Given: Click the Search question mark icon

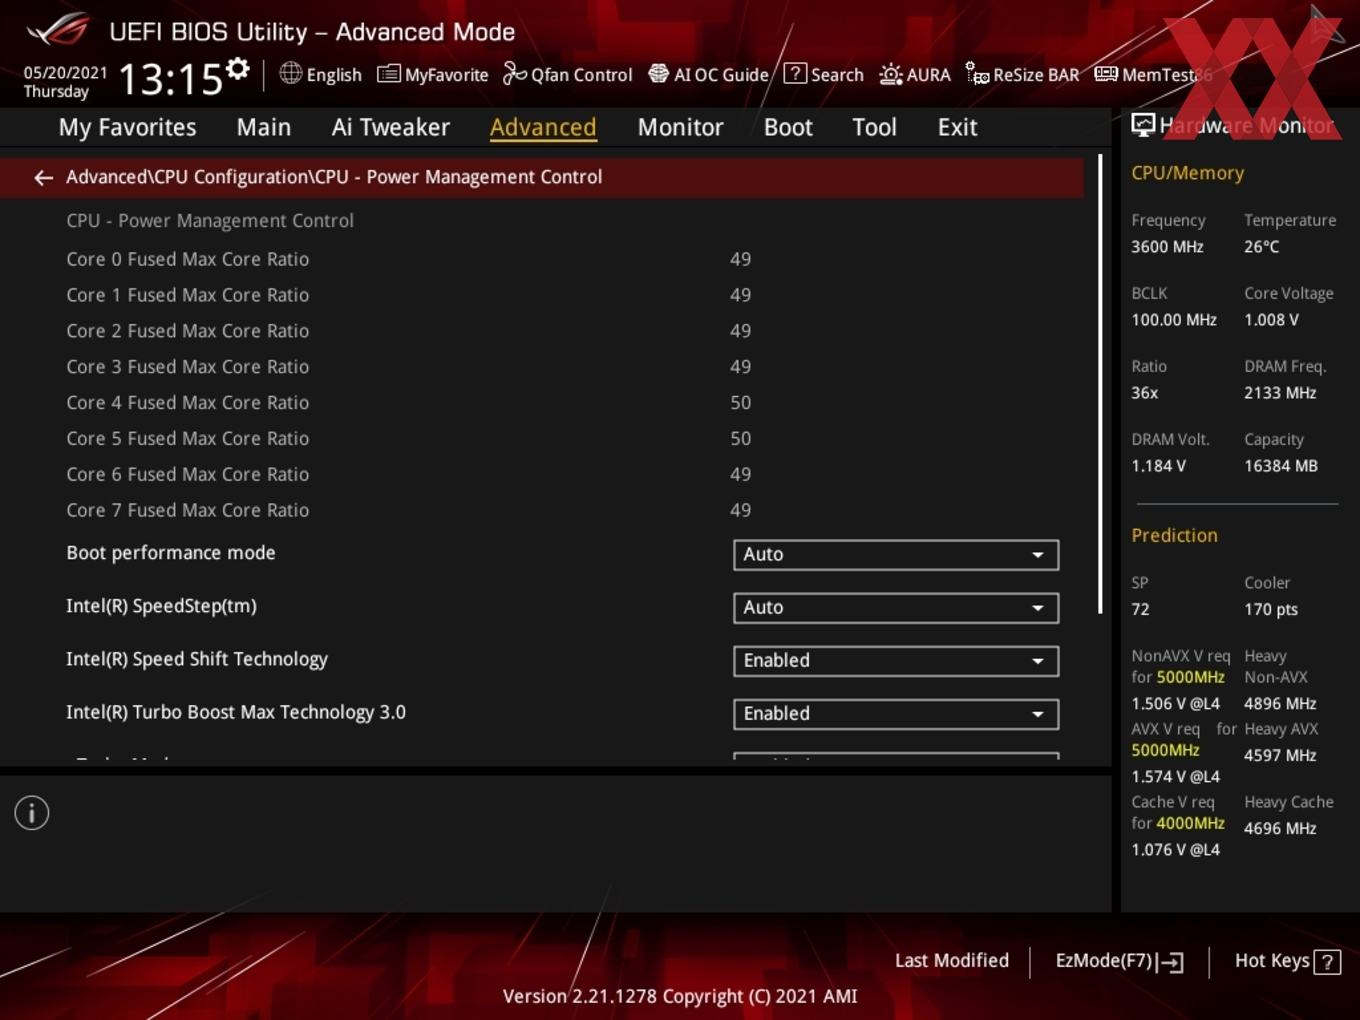Looking at the screenshot, I should [795, 73].
